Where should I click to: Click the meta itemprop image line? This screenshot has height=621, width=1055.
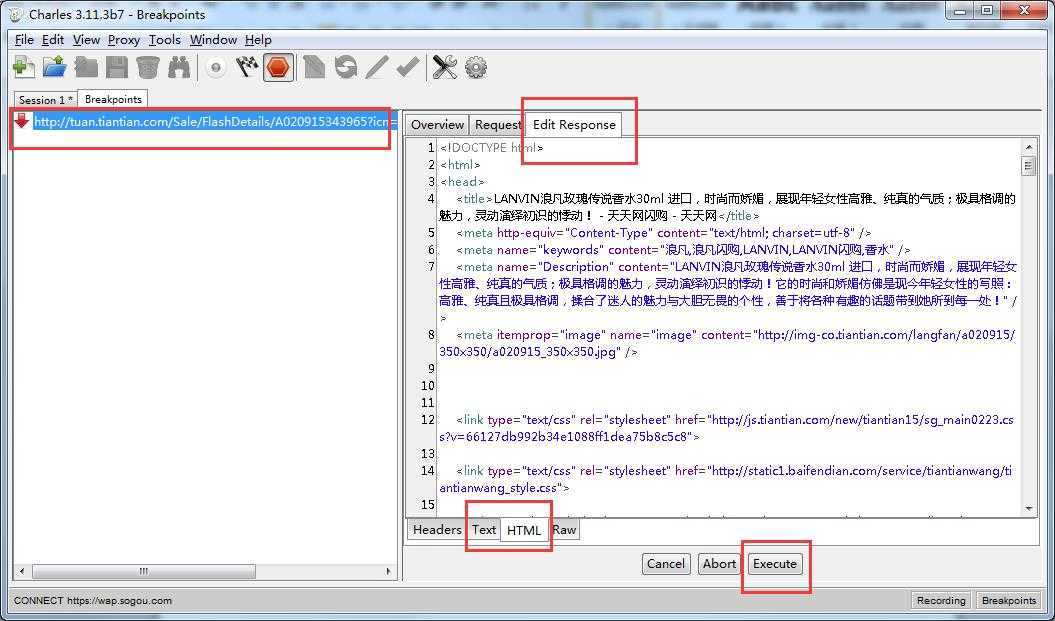[727, 343]
